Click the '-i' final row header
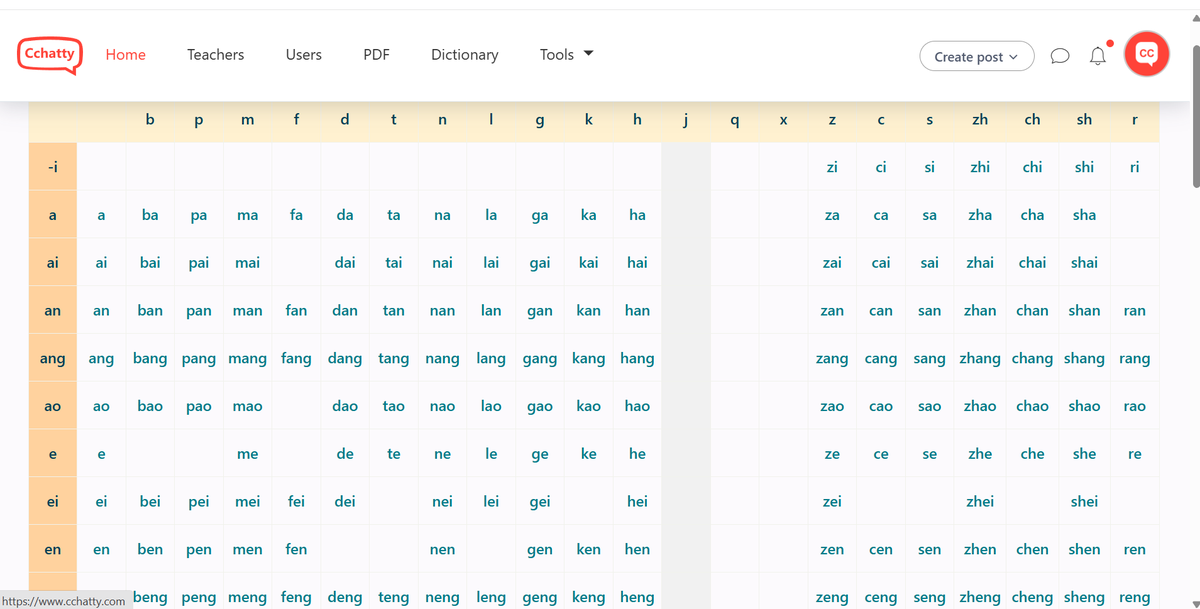This screenshot has width=1200, height=609. coord(53,167)
